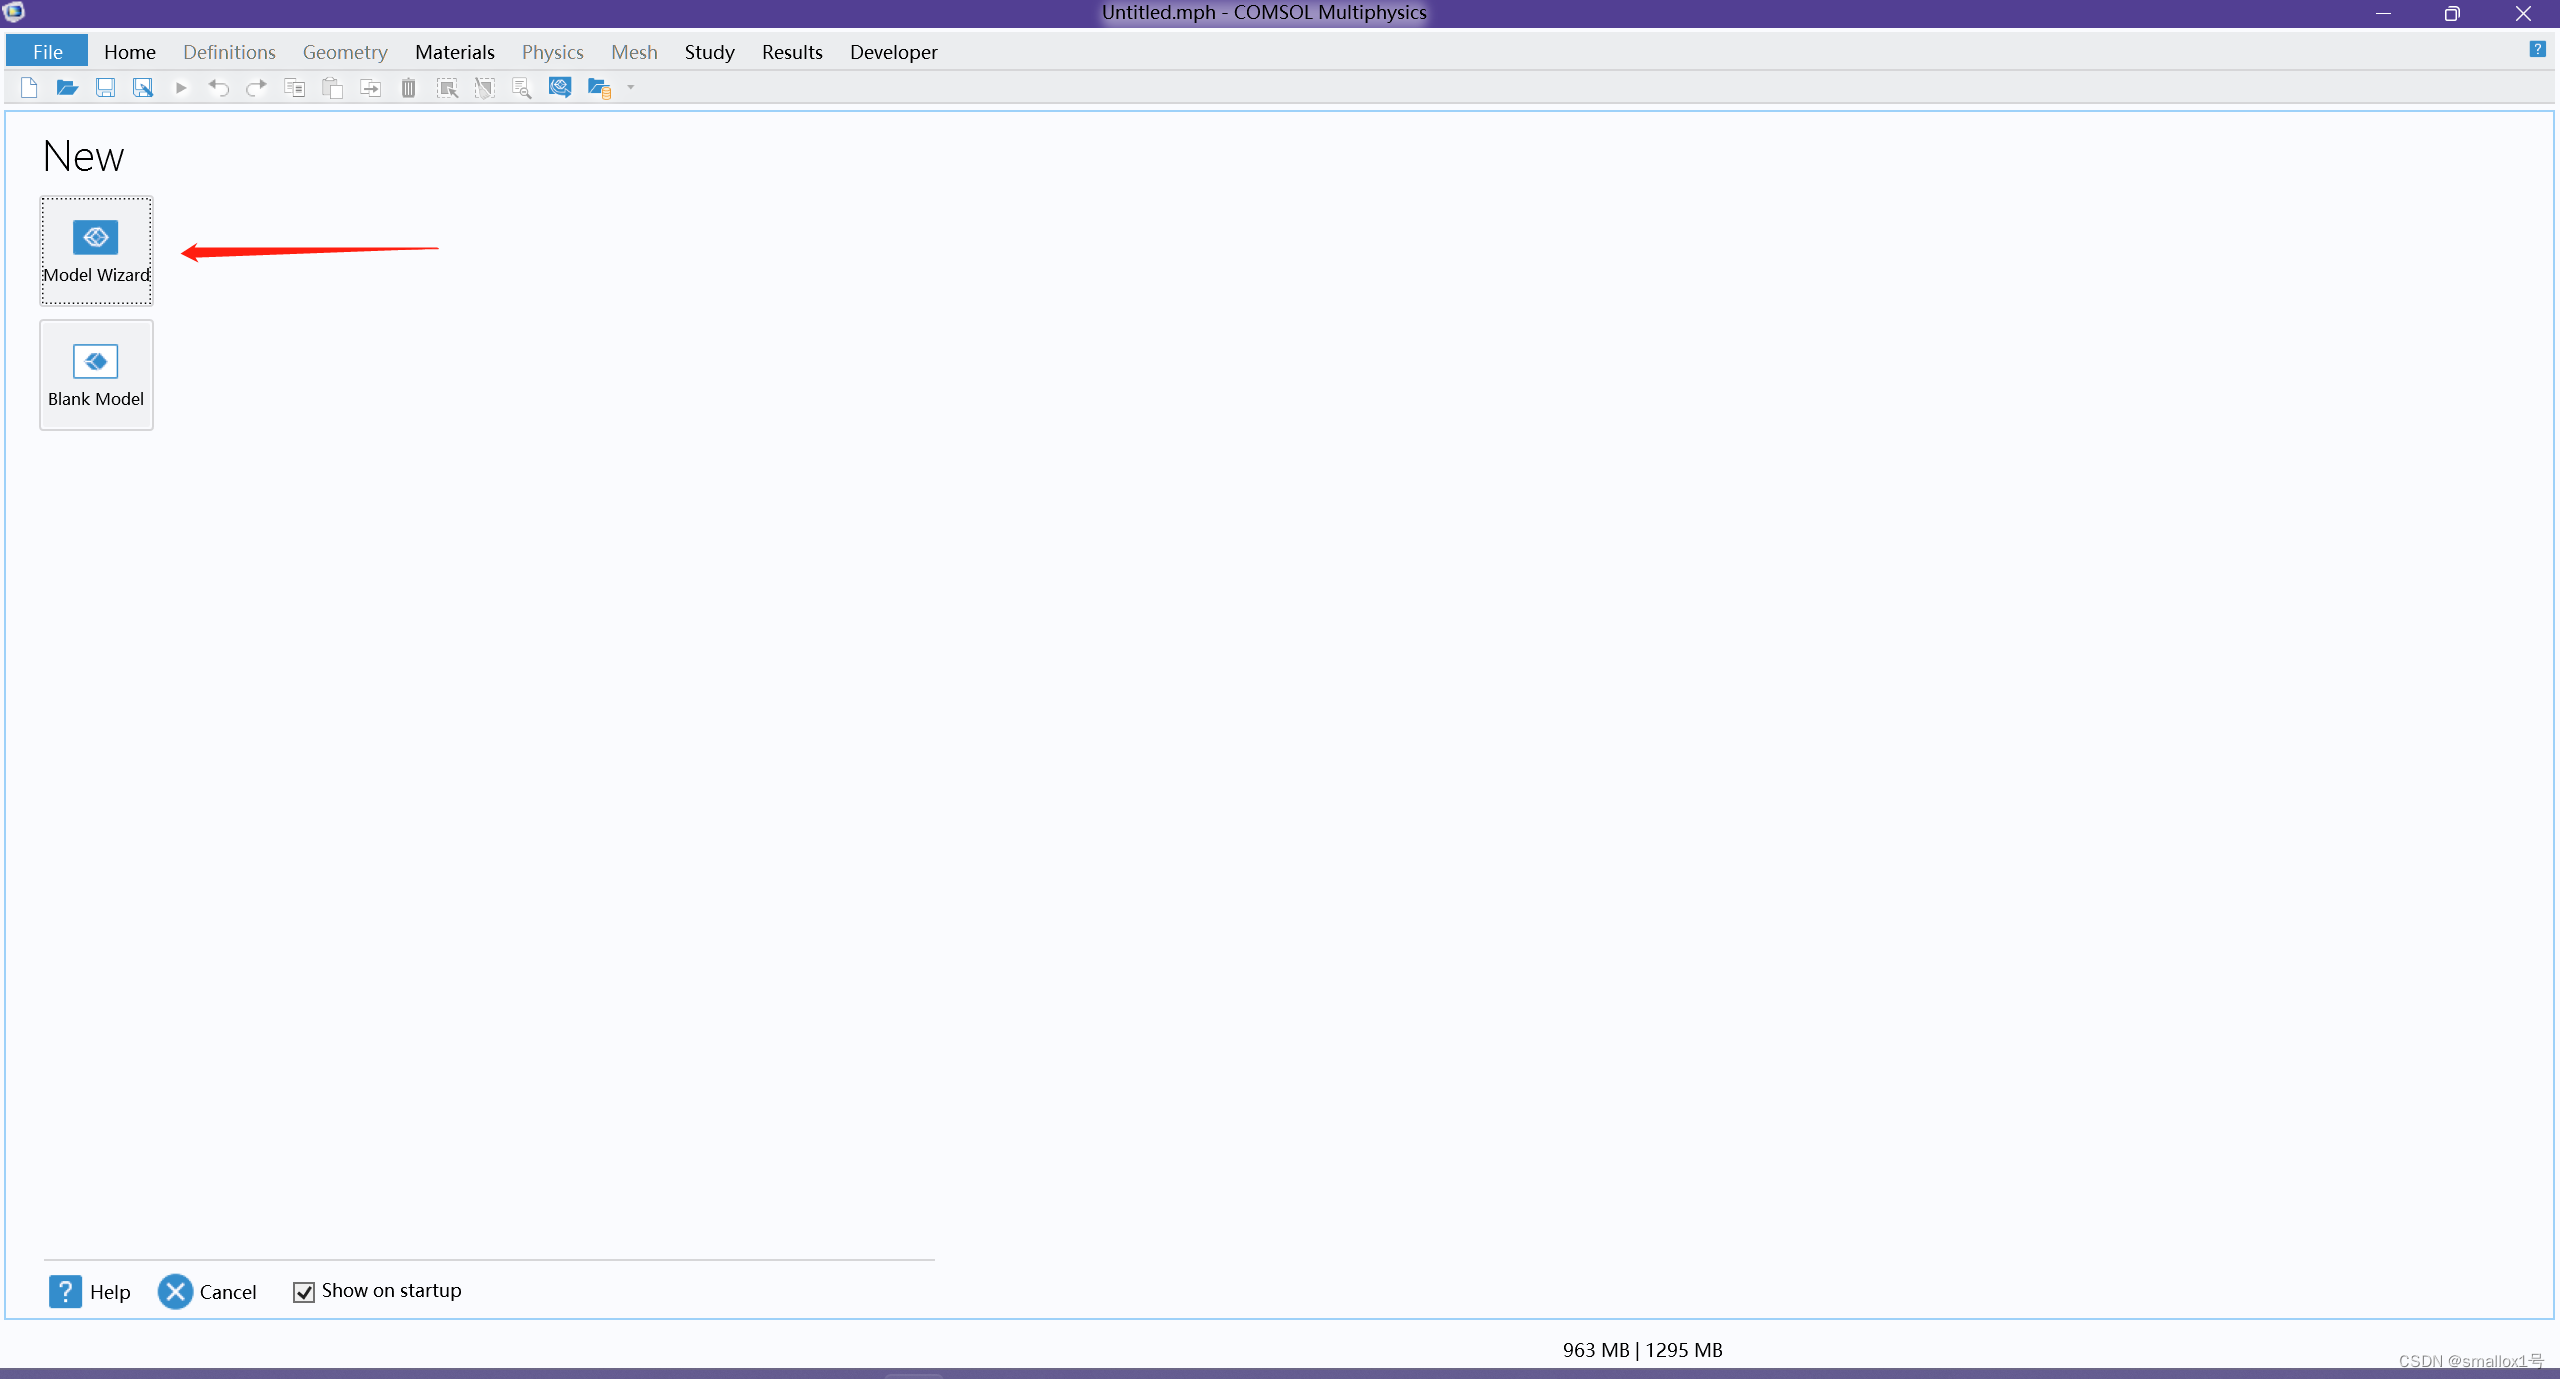Image resolution: width=2560 pixels, height=1379 pixels.
Task: Click the Help question mark icon
Action: [x=2538, y=49]
